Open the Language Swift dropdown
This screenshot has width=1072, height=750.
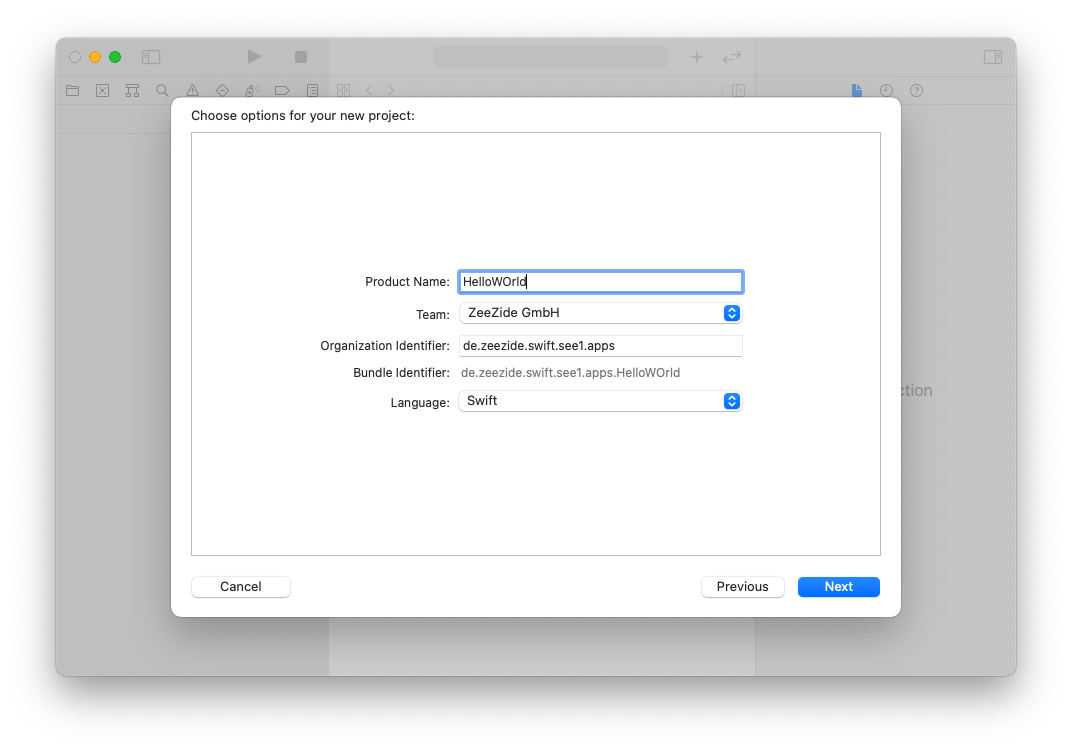600,401
